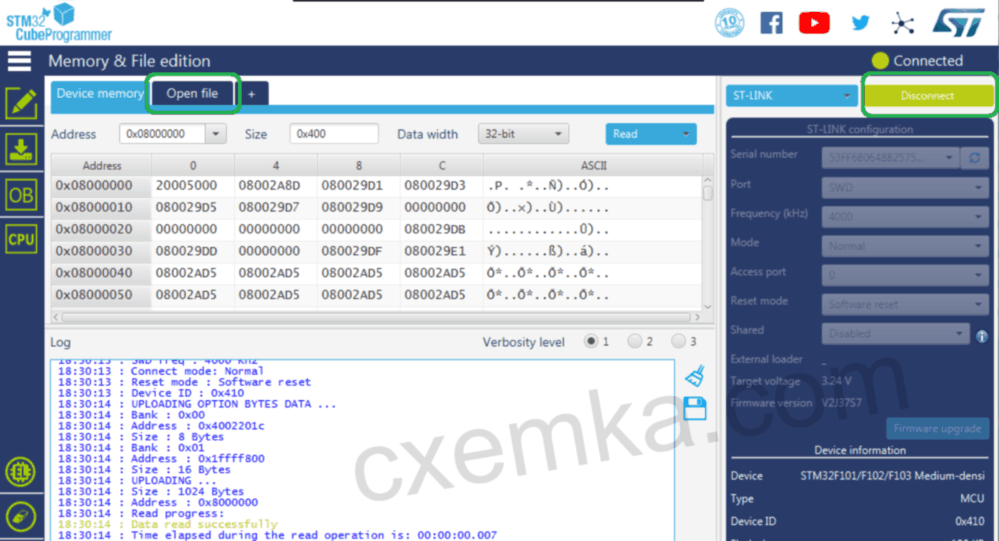
Task: Open the Option Bytes (OB) panel
Action: pyautogui.click(x=21, y=195)
